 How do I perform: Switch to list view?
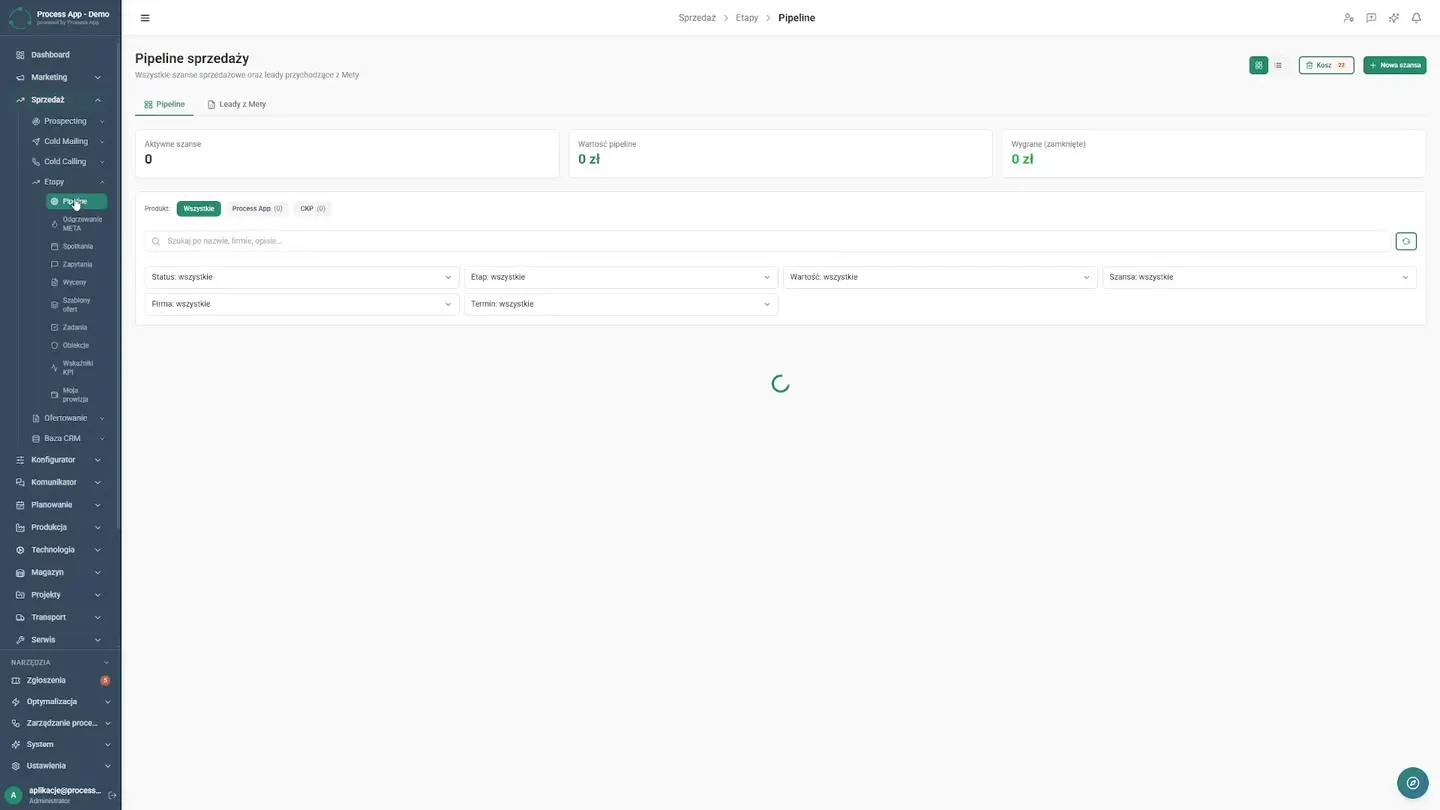(1278, 65)
